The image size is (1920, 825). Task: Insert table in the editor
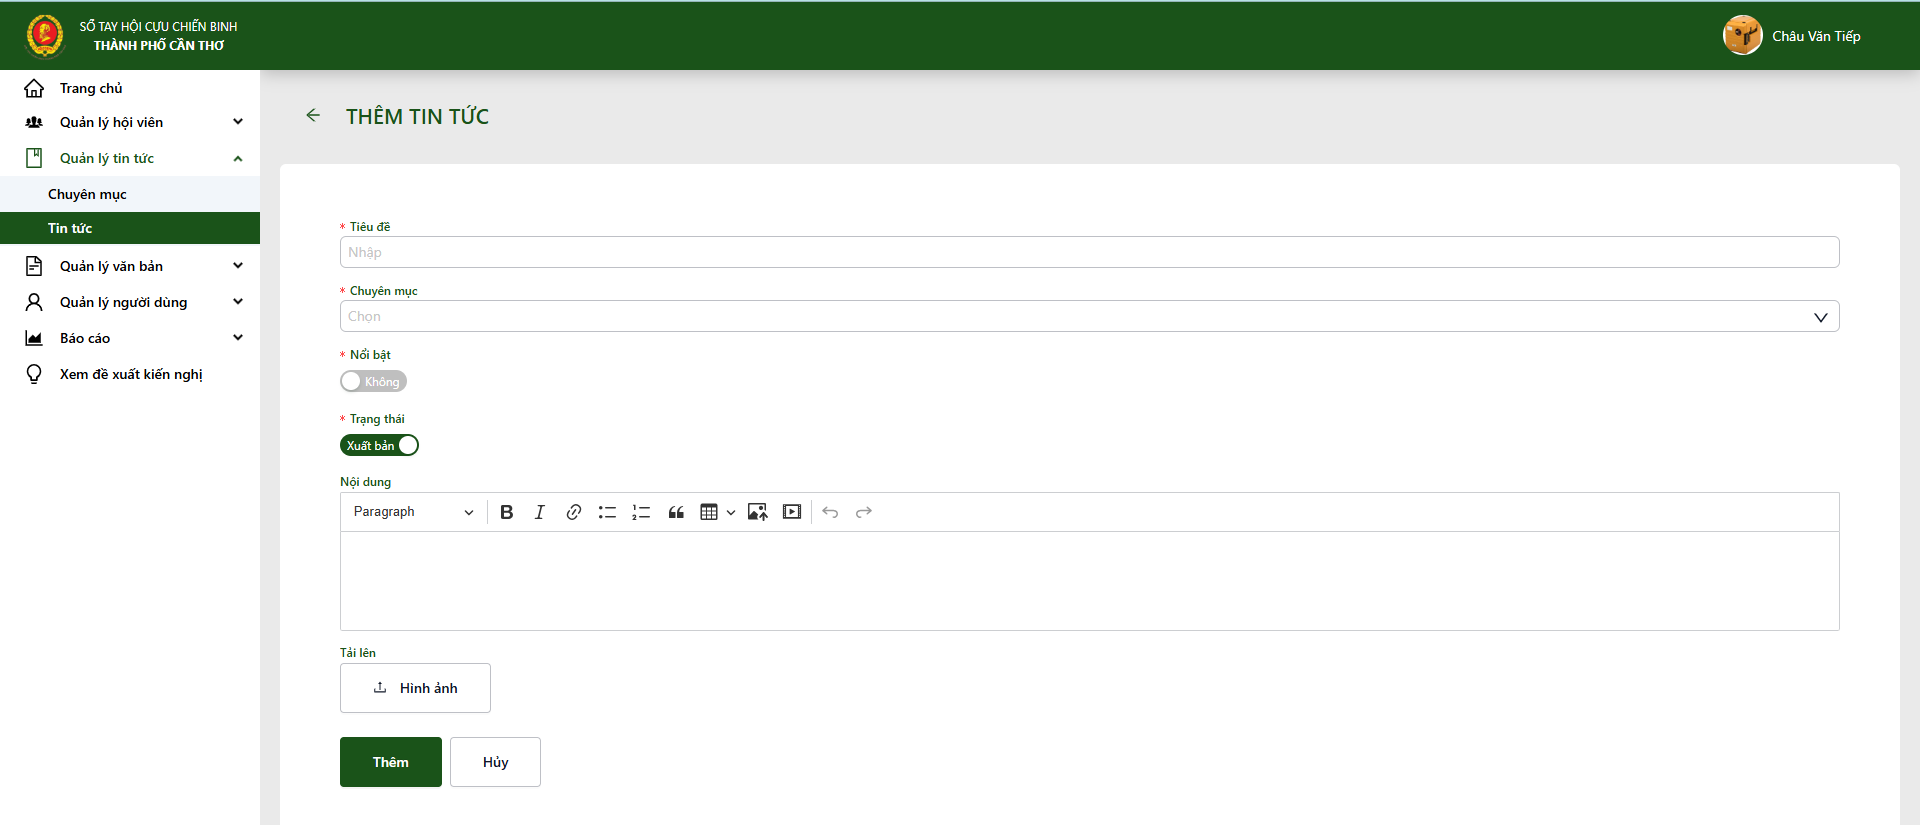pos(709,512)
